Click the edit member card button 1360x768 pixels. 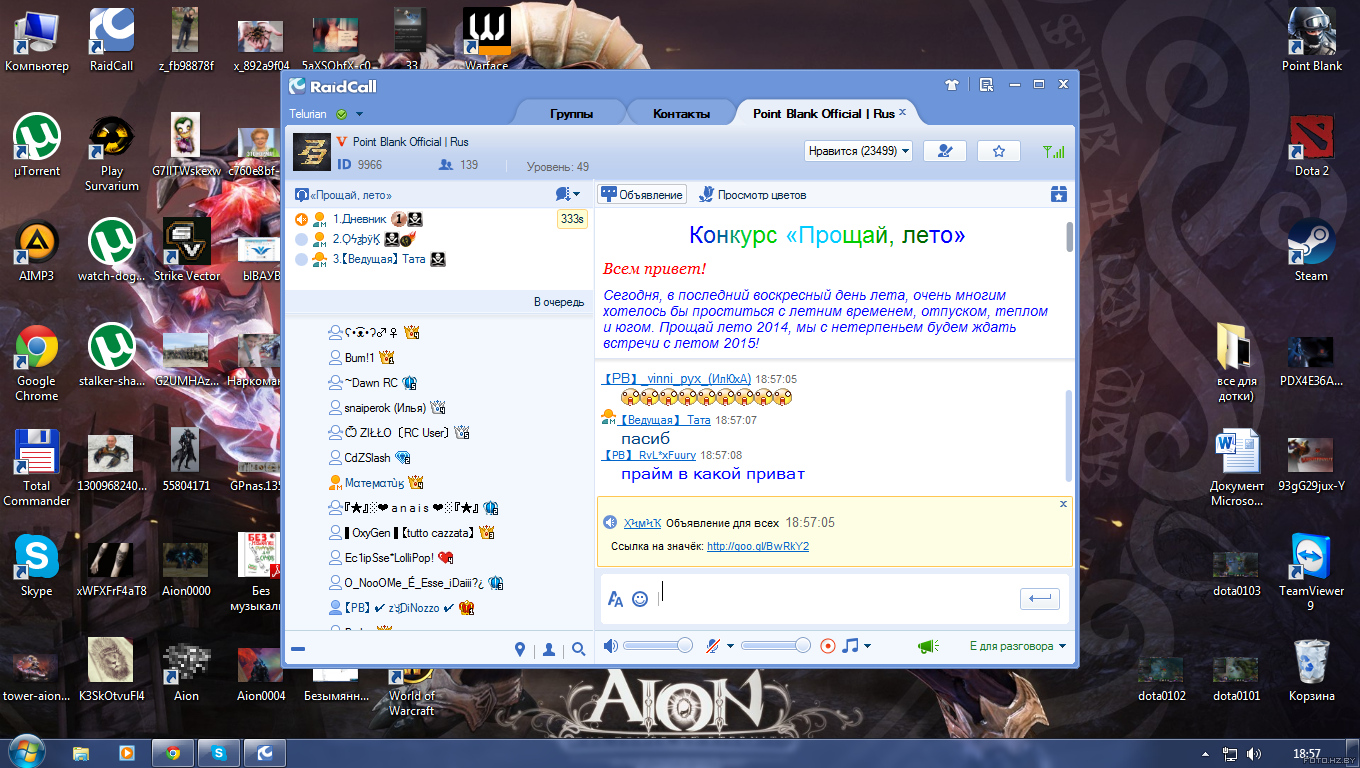point(944,151)
